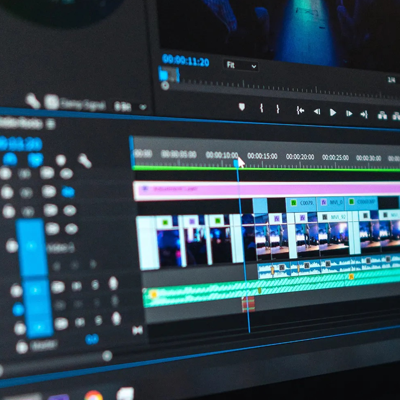Toggle the eye icon of the Video 1 track
400x400 pixels.
[x=71, y=229]
